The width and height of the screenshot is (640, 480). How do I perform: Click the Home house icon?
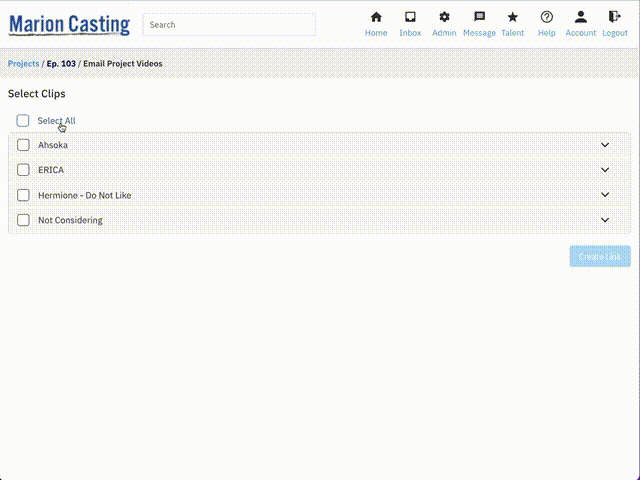point(376,17)
